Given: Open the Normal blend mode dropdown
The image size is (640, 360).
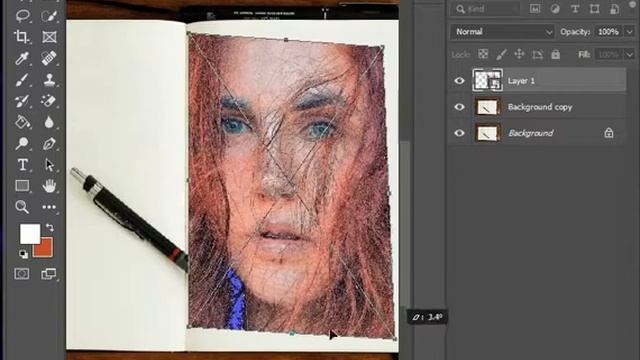Looking at the screenshot, I should [x=502, y=31].
